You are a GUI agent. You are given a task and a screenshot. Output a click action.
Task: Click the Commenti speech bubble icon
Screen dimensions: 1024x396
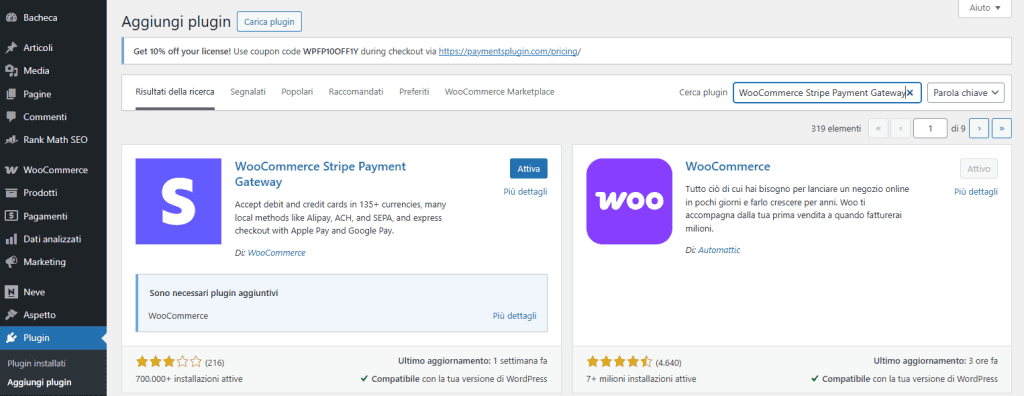pyautogui.click(x=10, y=117)
